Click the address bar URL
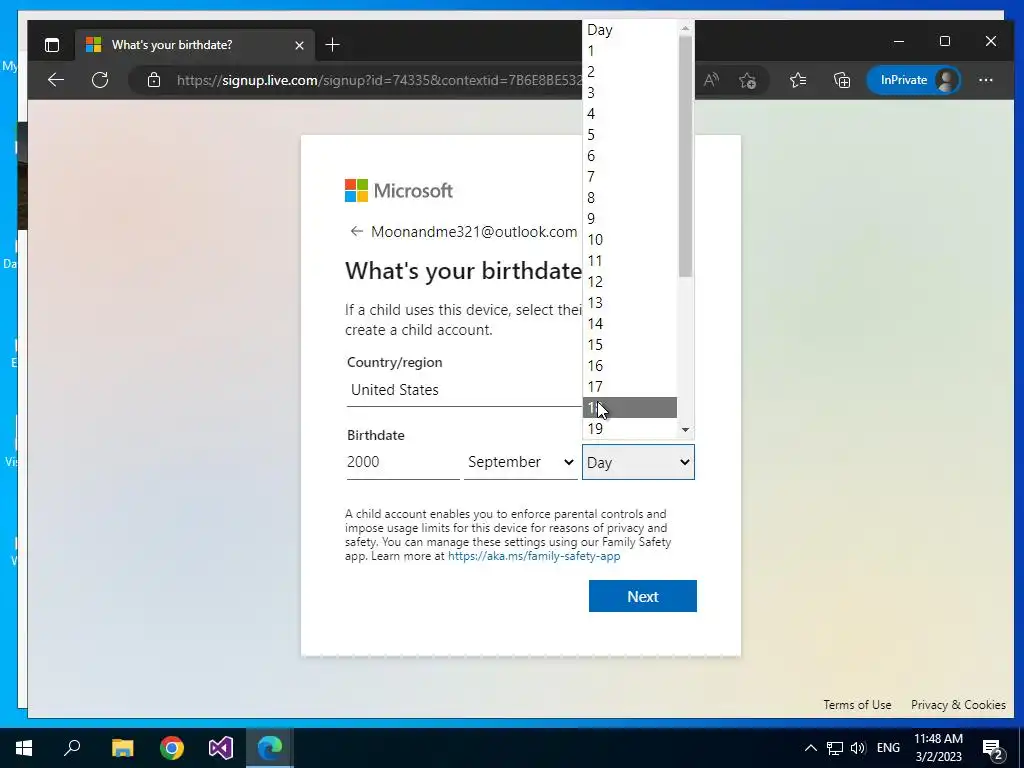This screenshot has width=1024, height=768. point(379,80)
